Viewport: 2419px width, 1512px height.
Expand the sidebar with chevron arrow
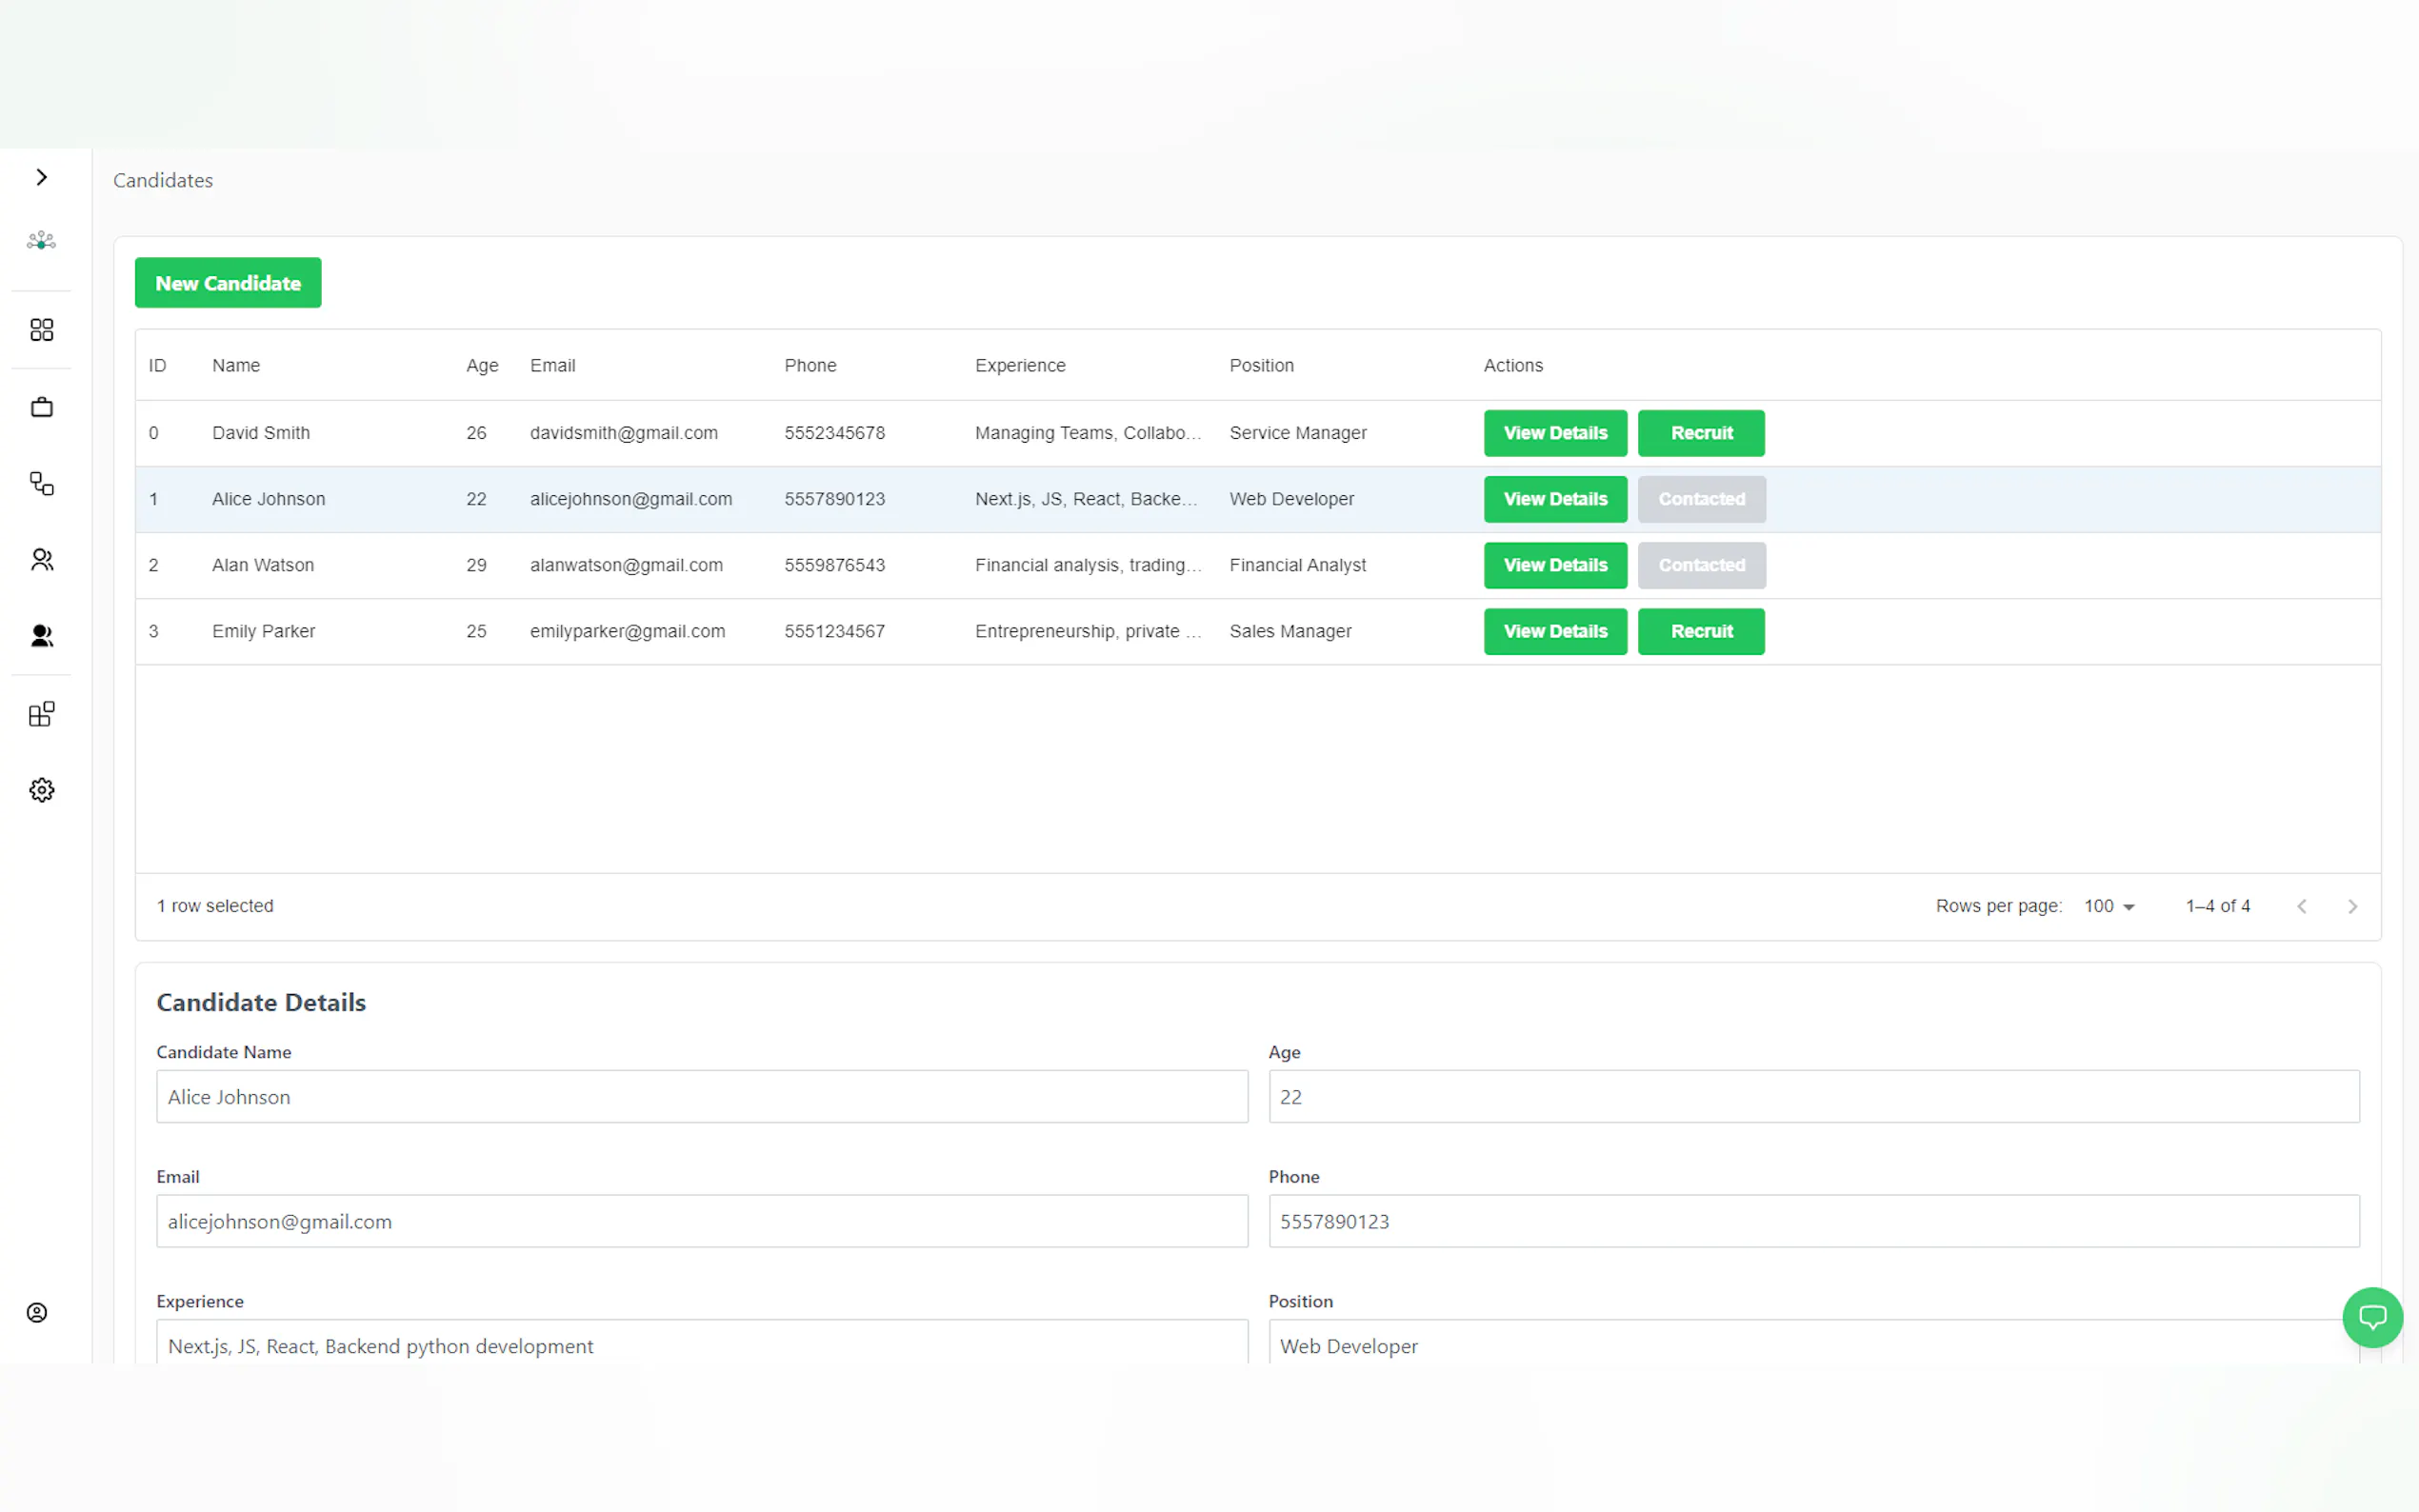point(41,178)
